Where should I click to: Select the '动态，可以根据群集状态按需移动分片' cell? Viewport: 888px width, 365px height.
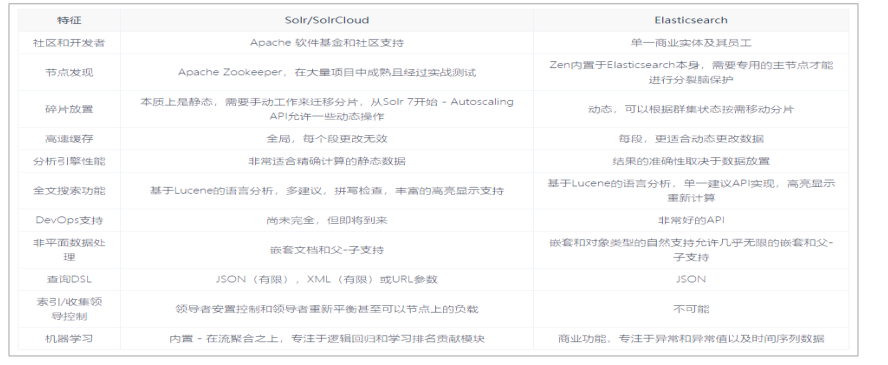691,109
